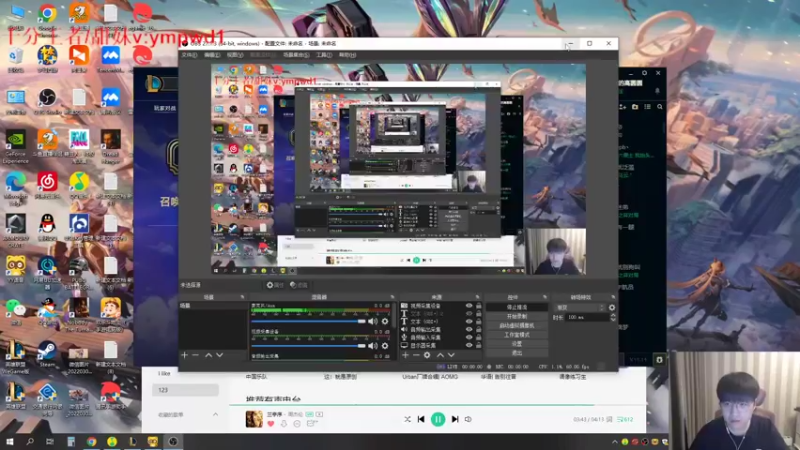Open QQ penguin desktop icon
The width and height of the screenshot is (800, 450).
(x=47, y=224)
